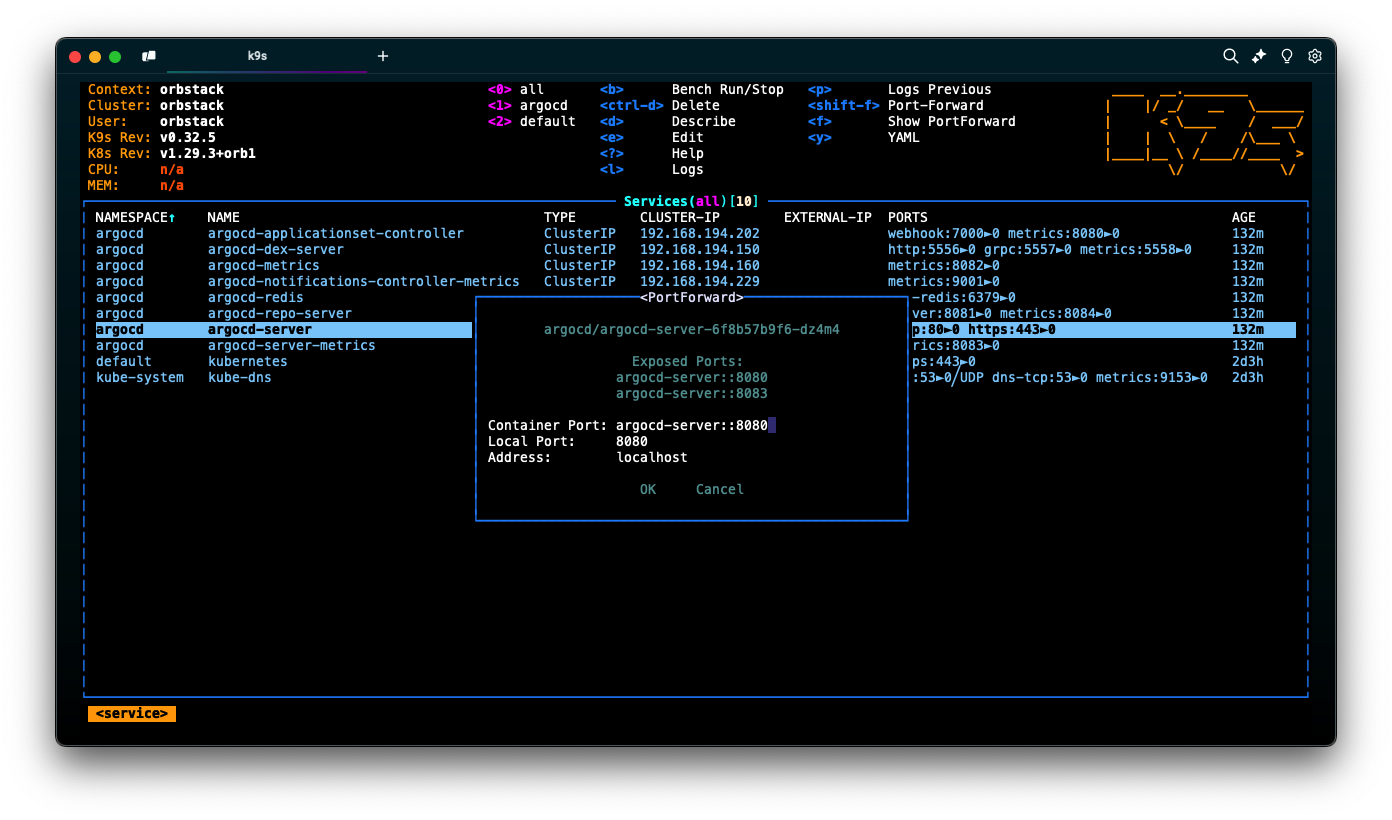
Task: Click the Logs command hint next to <l>
Action: tap(688, 169)
